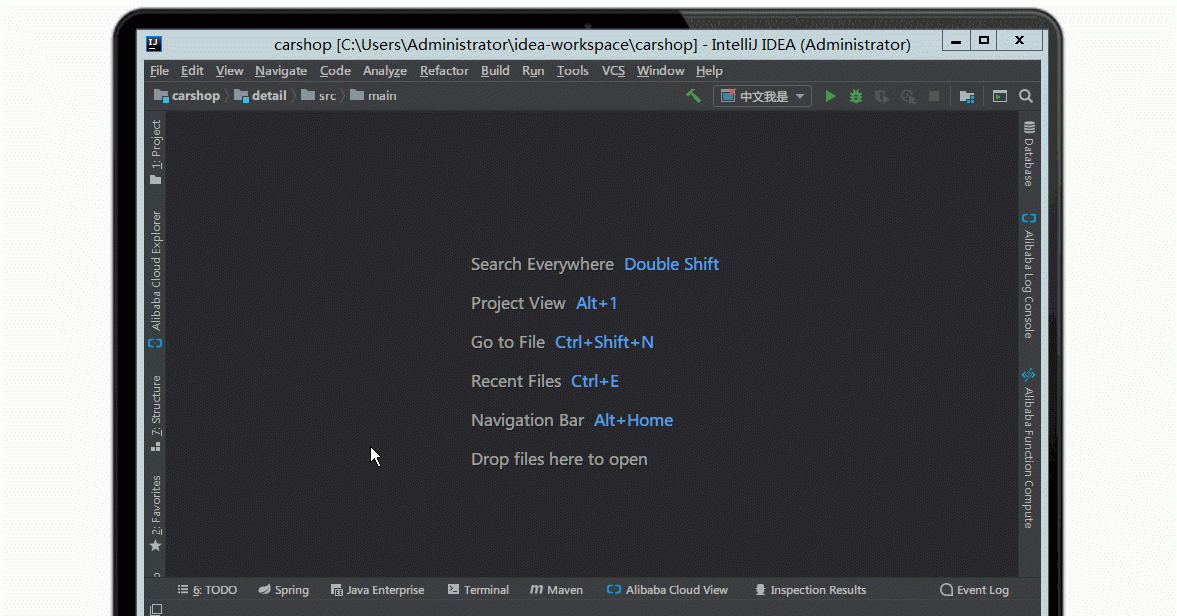Viewport: 1177px width, 616px height.
Task: Select the main folder breadcrumb
Action: point(373,96)
